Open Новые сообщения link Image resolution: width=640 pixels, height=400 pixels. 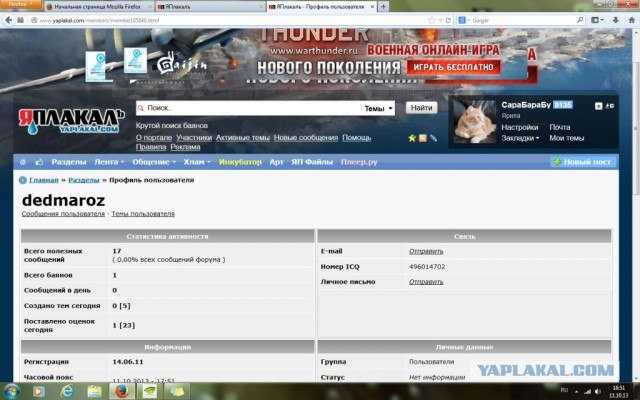306,138
